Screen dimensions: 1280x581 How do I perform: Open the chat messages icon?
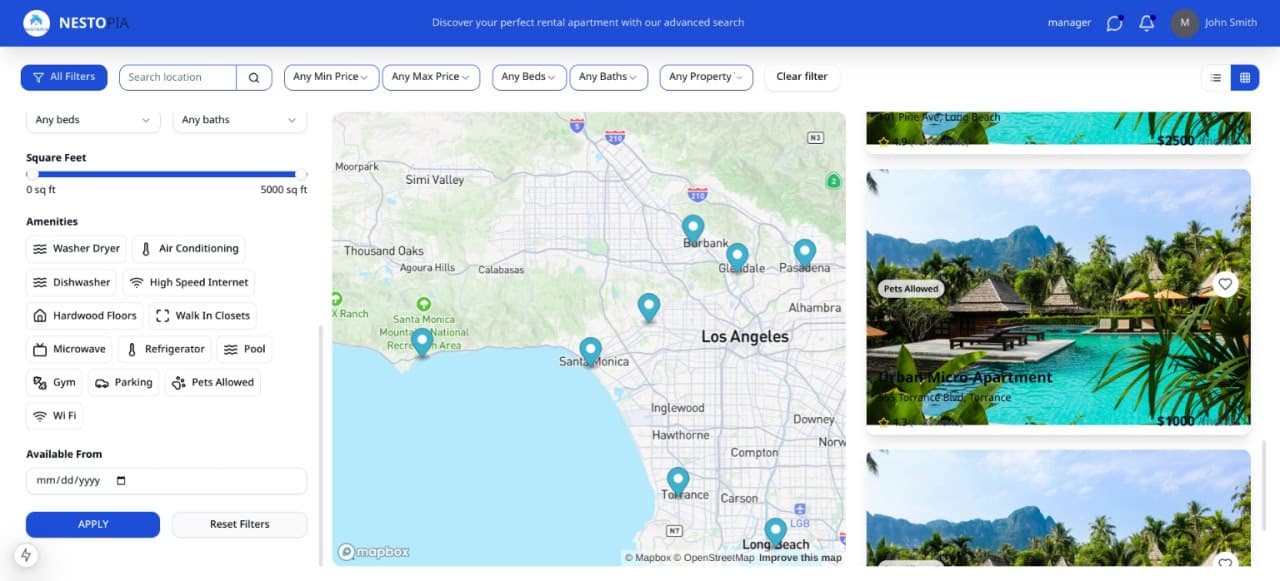coord(1114,23)
